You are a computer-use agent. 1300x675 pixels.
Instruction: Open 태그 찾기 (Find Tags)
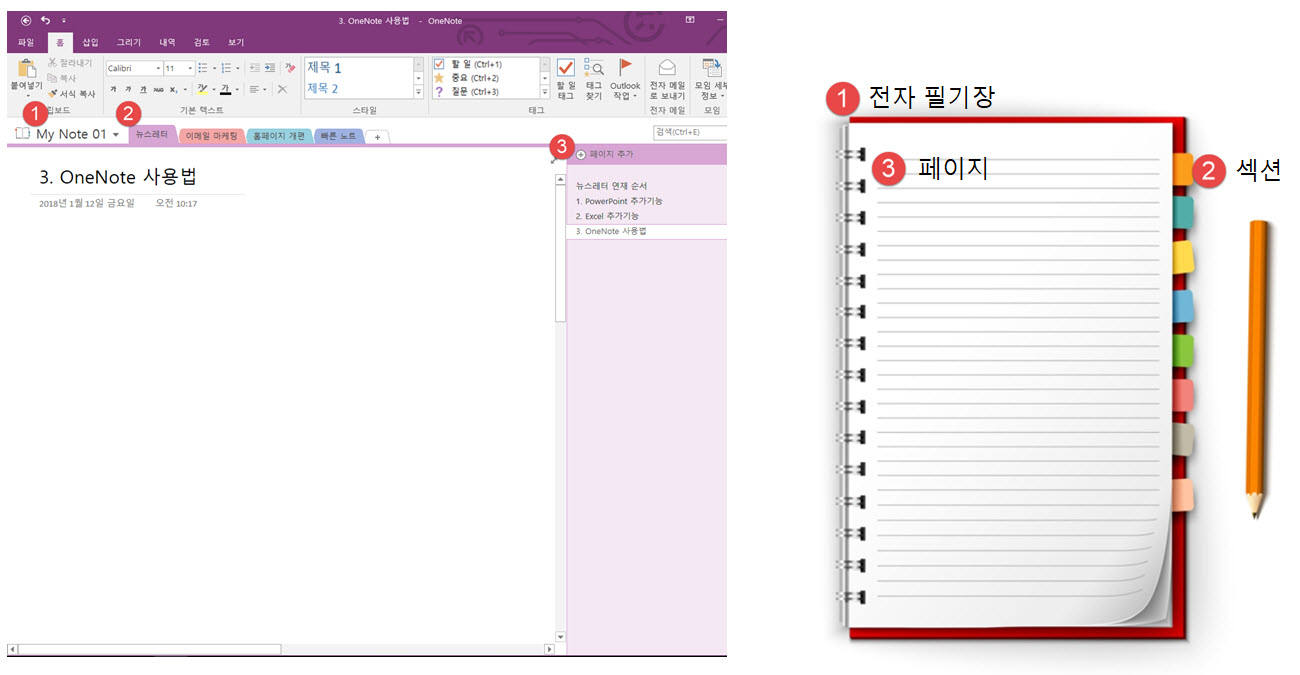tap(594, 79)
